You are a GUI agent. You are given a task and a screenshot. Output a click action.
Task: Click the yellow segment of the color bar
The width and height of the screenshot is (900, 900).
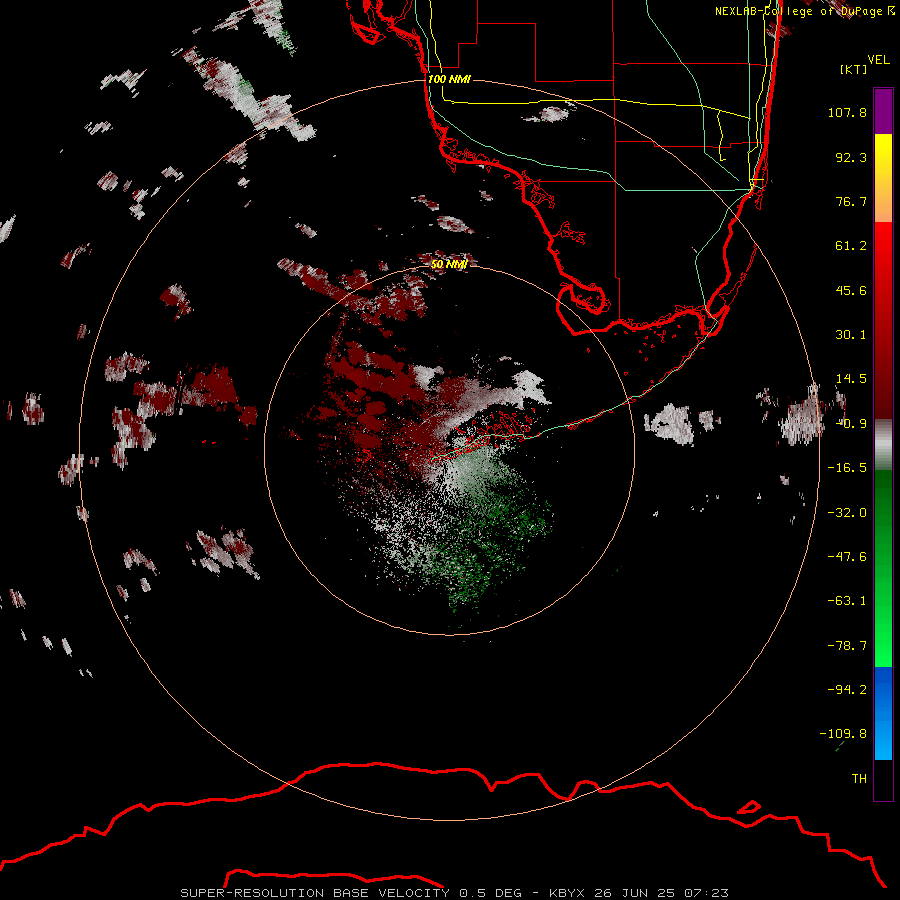coord(883,166)
